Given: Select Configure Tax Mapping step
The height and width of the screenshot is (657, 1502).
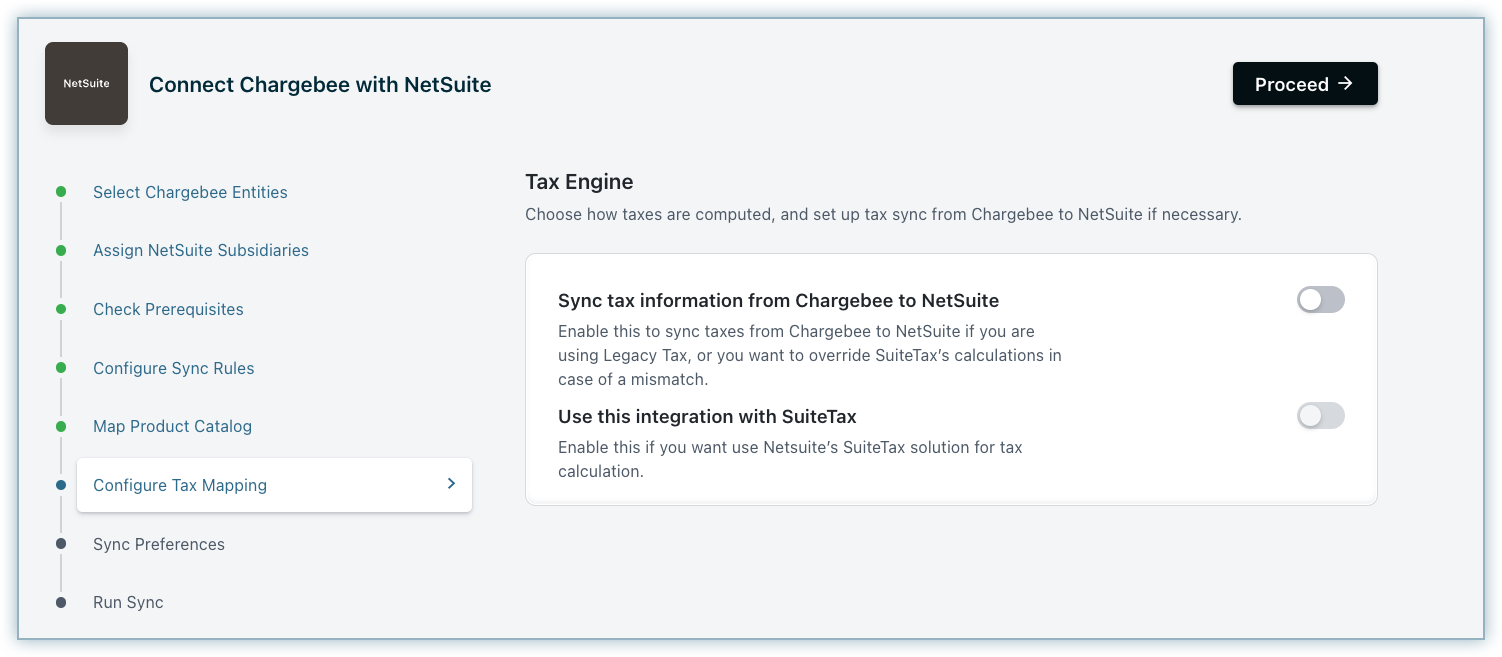Looking at the screenshot, I should tap(180, 485).
